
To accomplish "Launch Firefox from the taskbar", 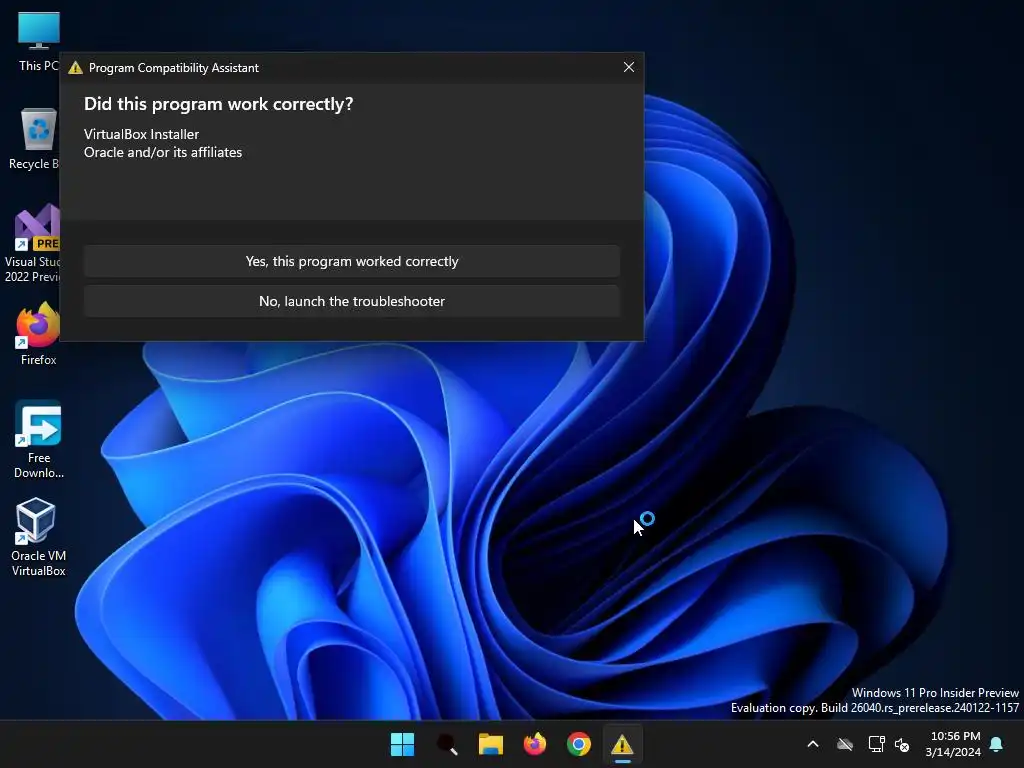I will 535,744.
